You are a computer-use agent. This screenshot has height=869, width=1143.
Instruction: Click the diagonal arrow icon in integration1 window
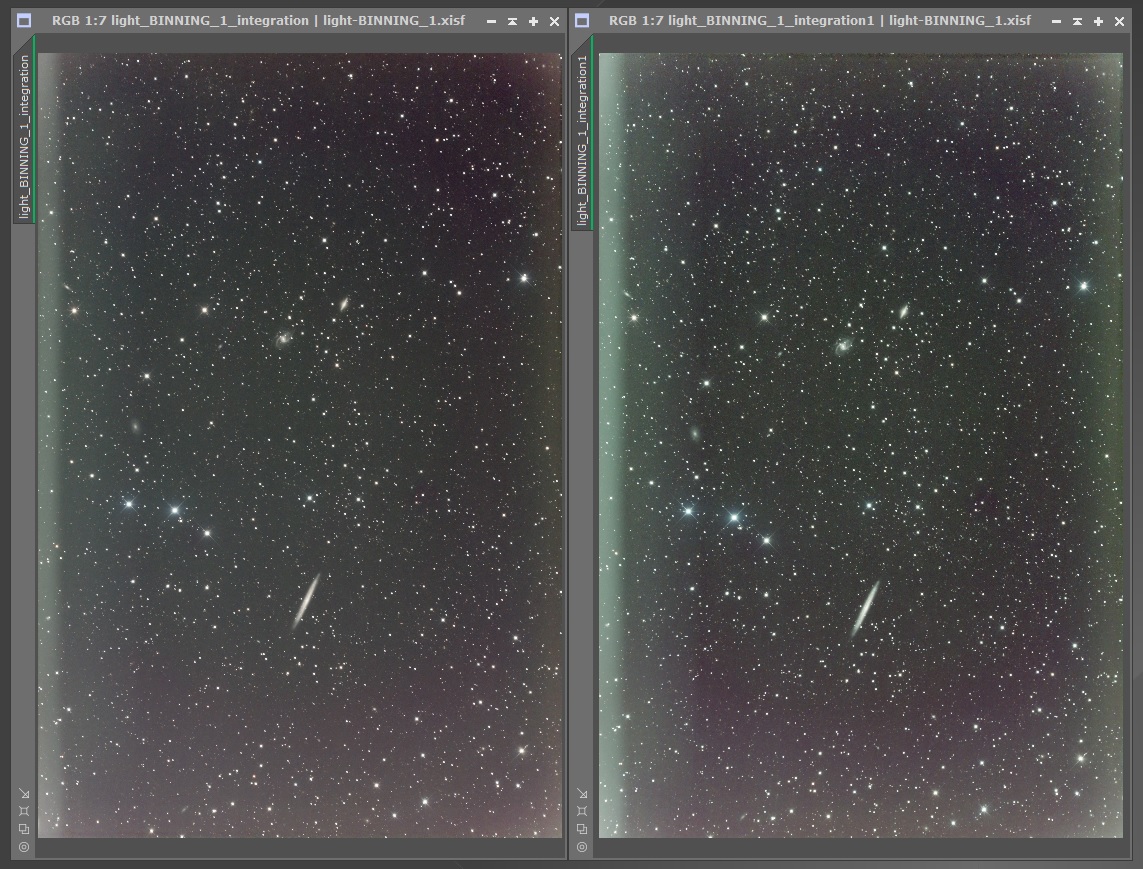582,793
